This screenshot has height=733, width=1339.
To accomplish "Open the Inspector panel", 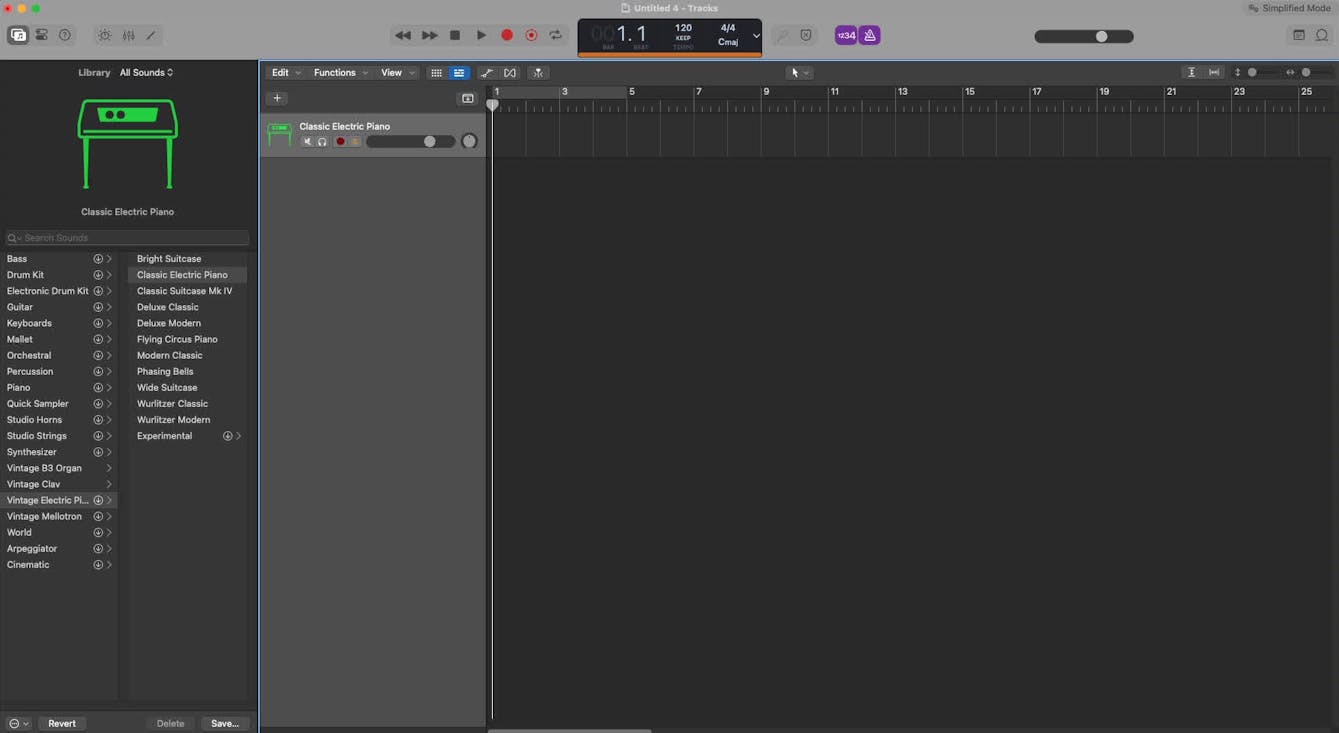I will [x=42, y=35].
